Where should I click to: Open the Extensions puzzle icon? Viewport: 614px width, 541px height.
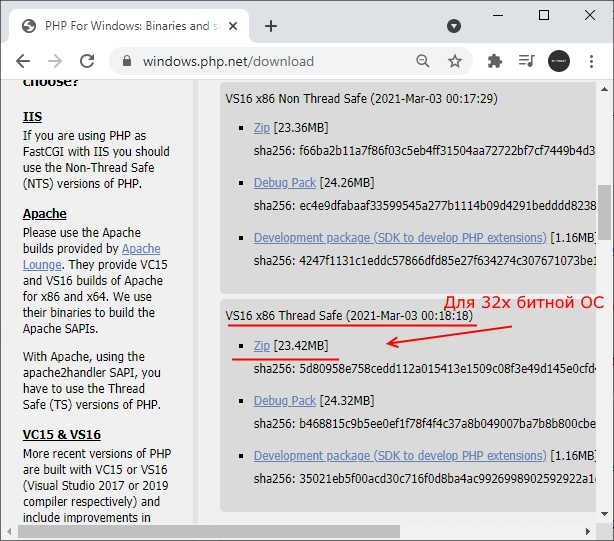coord(495,61)
